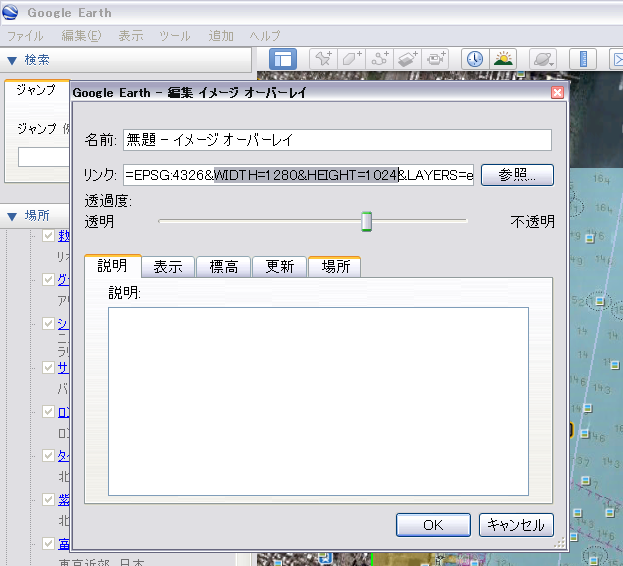
Task: Click in the 名前 name field
Action: [337, 140]
